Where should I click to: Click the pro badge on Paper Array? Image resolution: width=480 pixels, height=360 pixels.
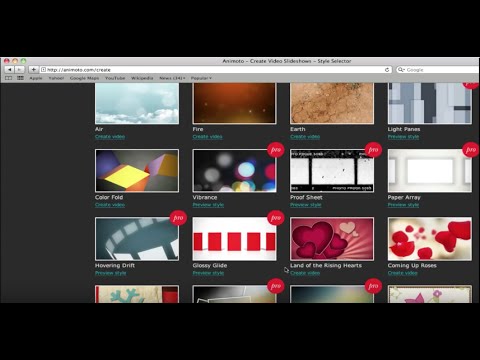(471, 150)
